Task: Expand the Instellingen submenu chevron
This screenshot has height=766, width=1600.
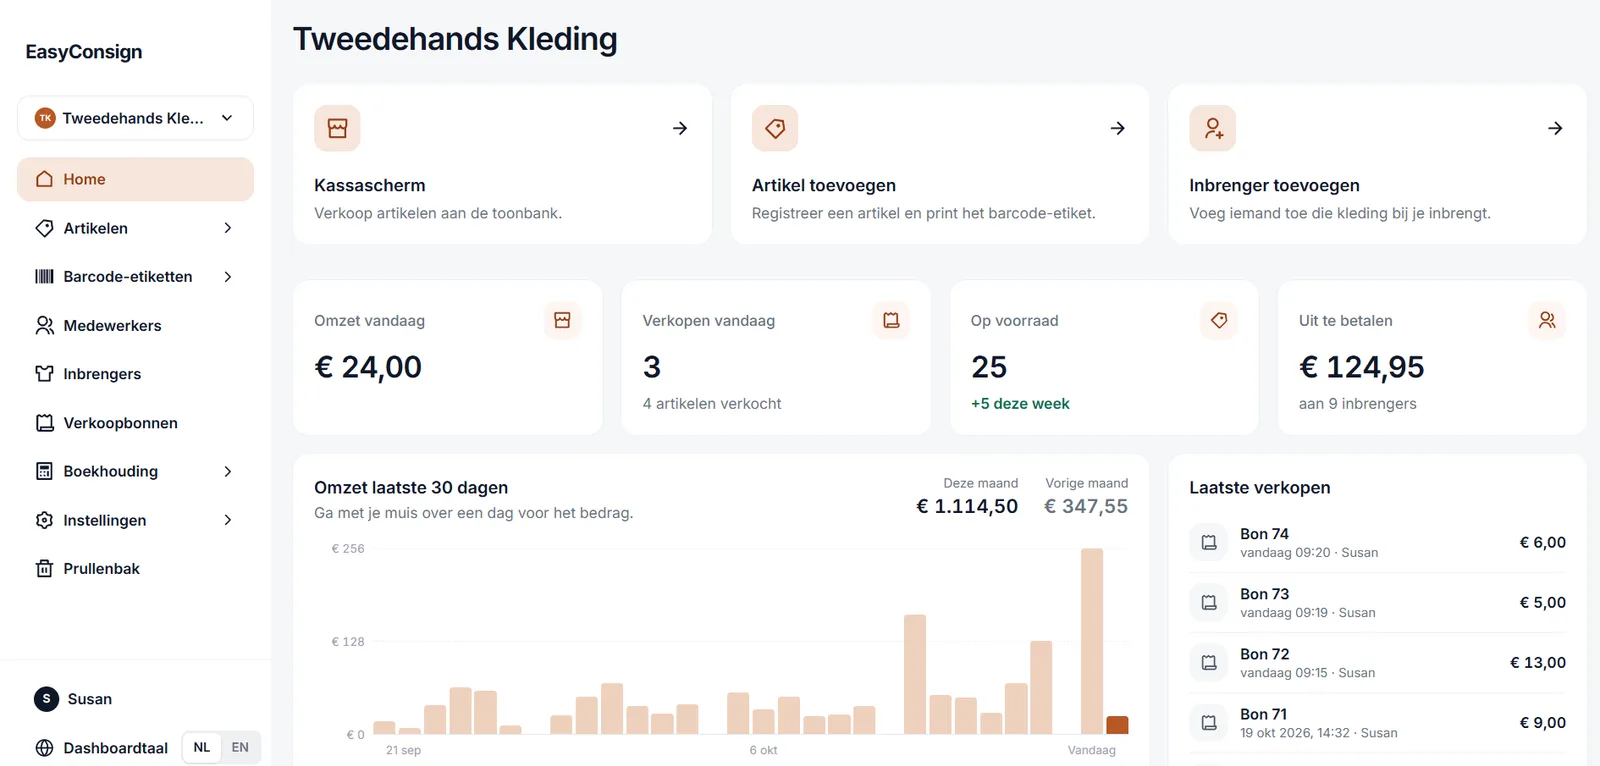Action: point(228,520)
